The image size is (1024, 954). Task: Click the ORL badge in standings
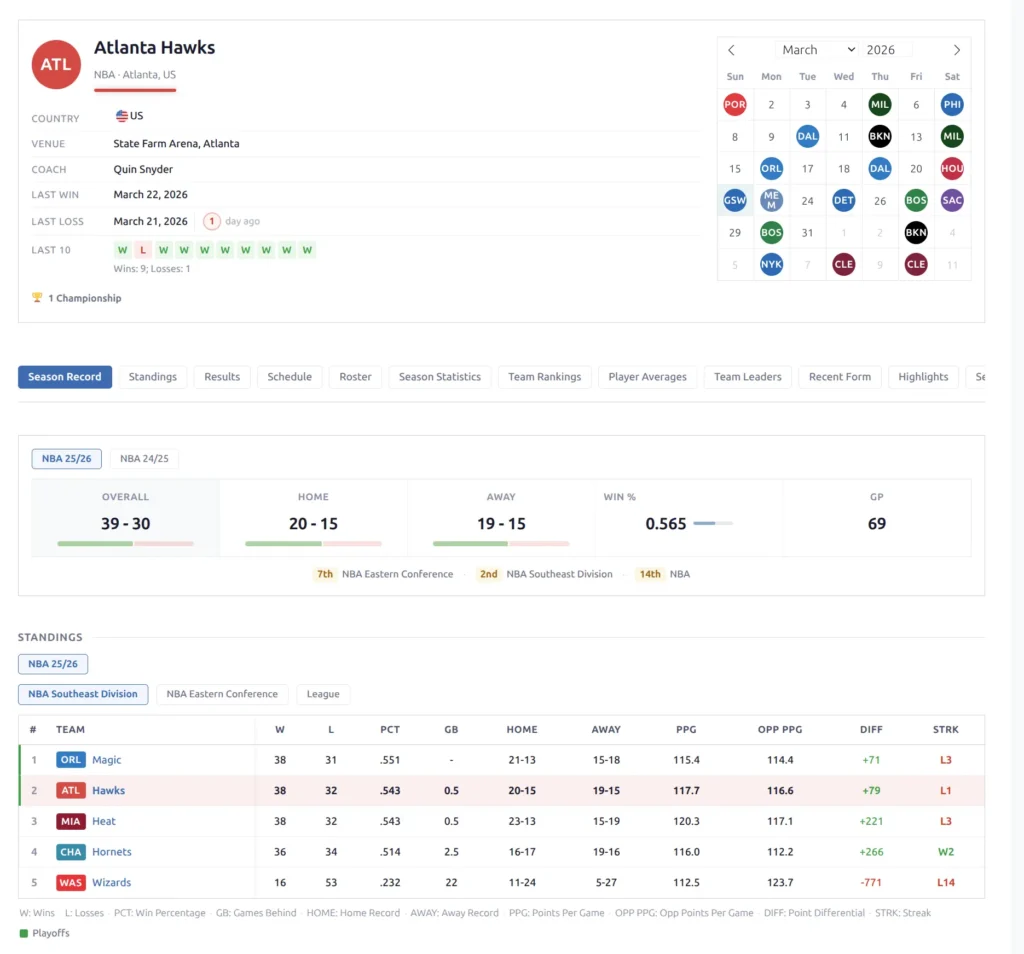(x=71, y=760)
